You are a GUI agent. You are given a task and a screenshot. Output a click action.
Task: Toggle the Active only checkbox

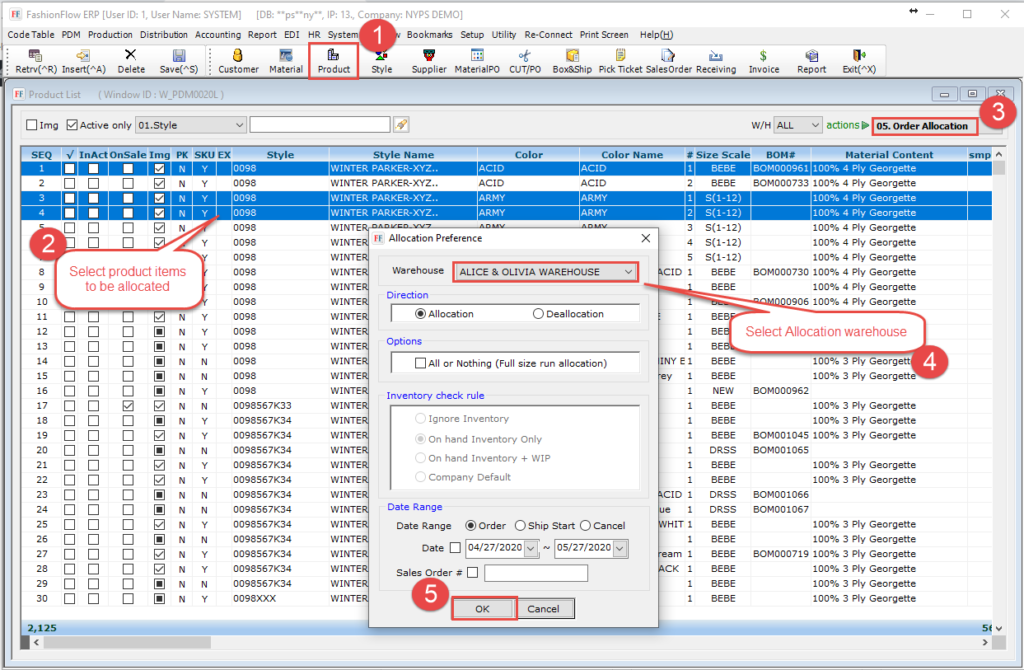(x=72, y=125)
